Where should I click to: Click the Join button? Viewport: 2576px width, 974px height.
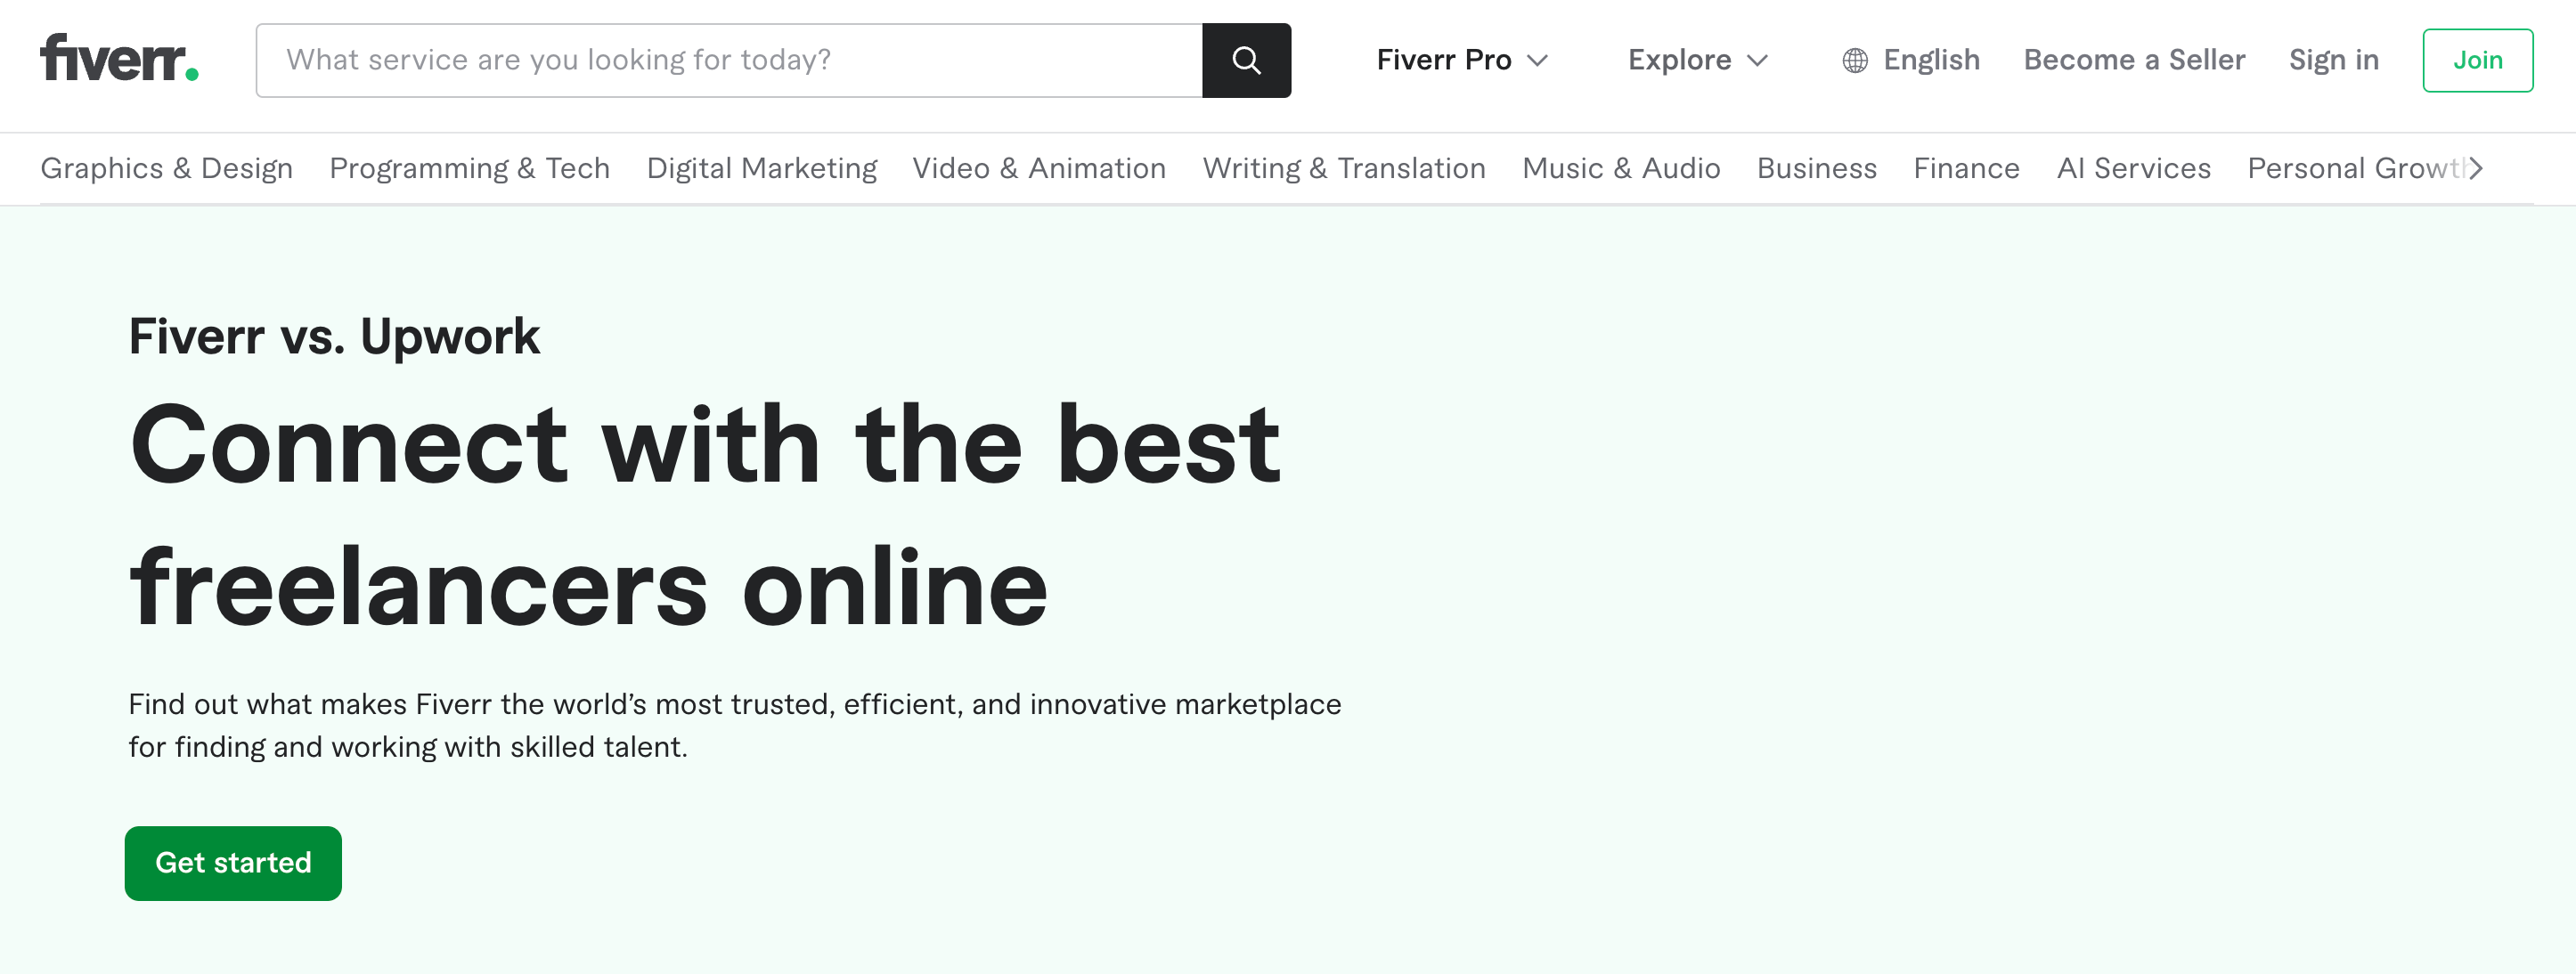pyautogui.click(x=2476, y=60)
